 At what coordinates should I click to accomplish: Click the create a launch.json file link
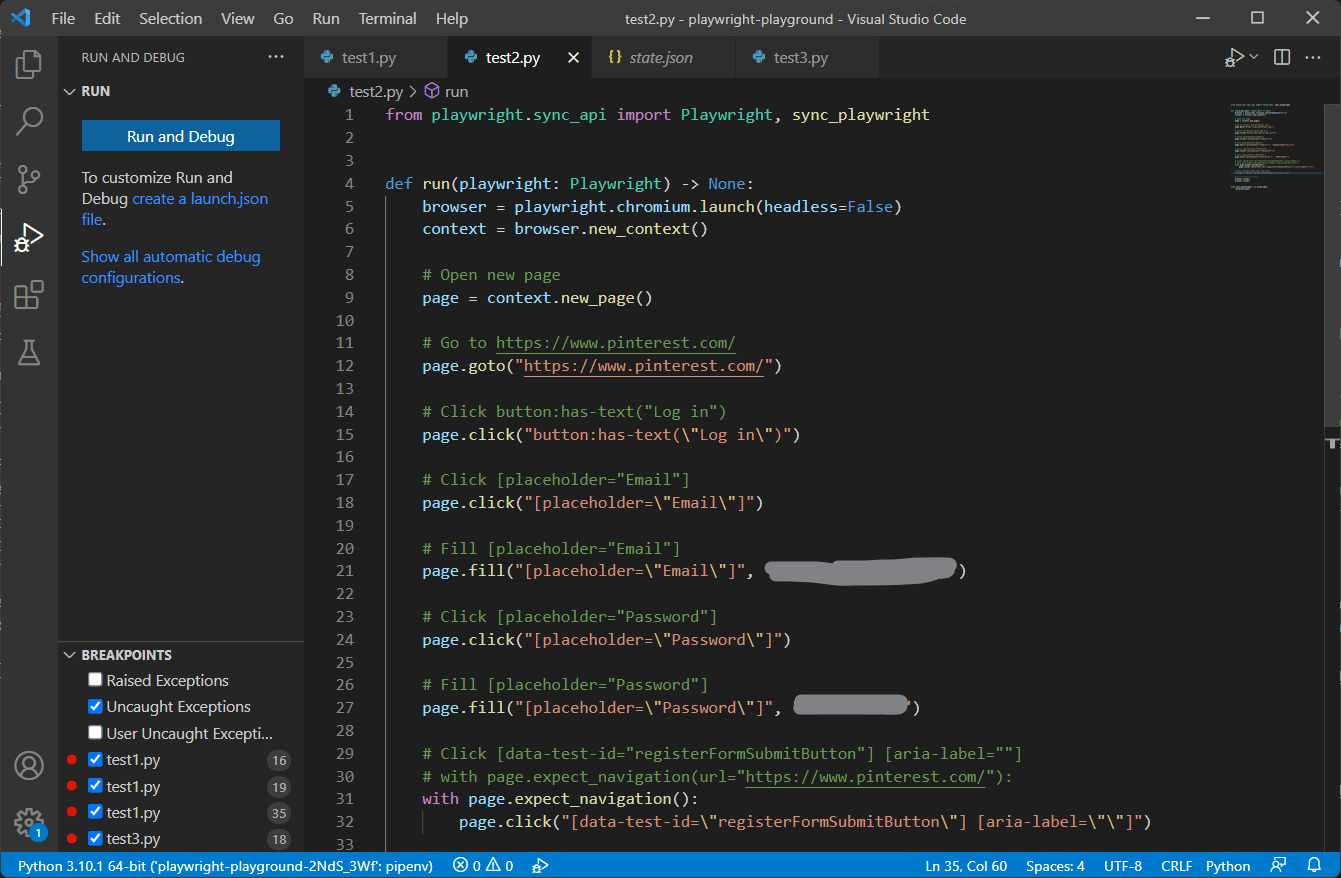point(200,199)
